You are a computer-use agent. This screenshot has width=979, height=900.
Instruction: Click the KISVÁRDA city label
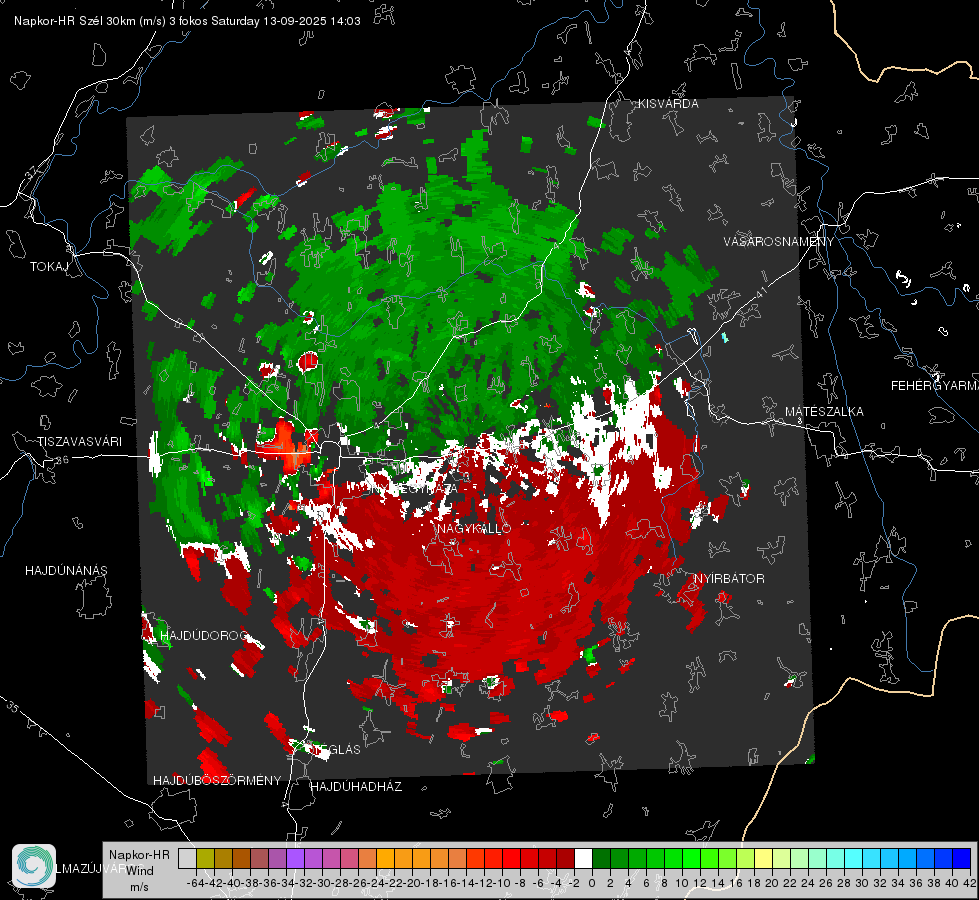point(668,104)
